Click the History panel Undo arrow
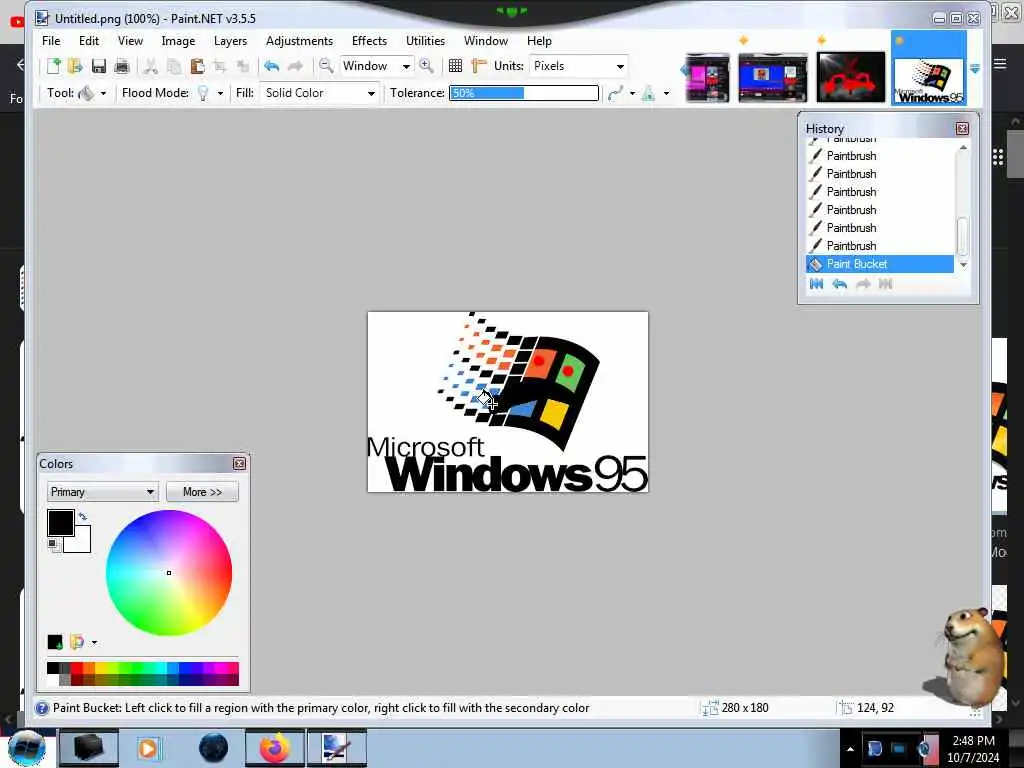 [x=840, y=284]
